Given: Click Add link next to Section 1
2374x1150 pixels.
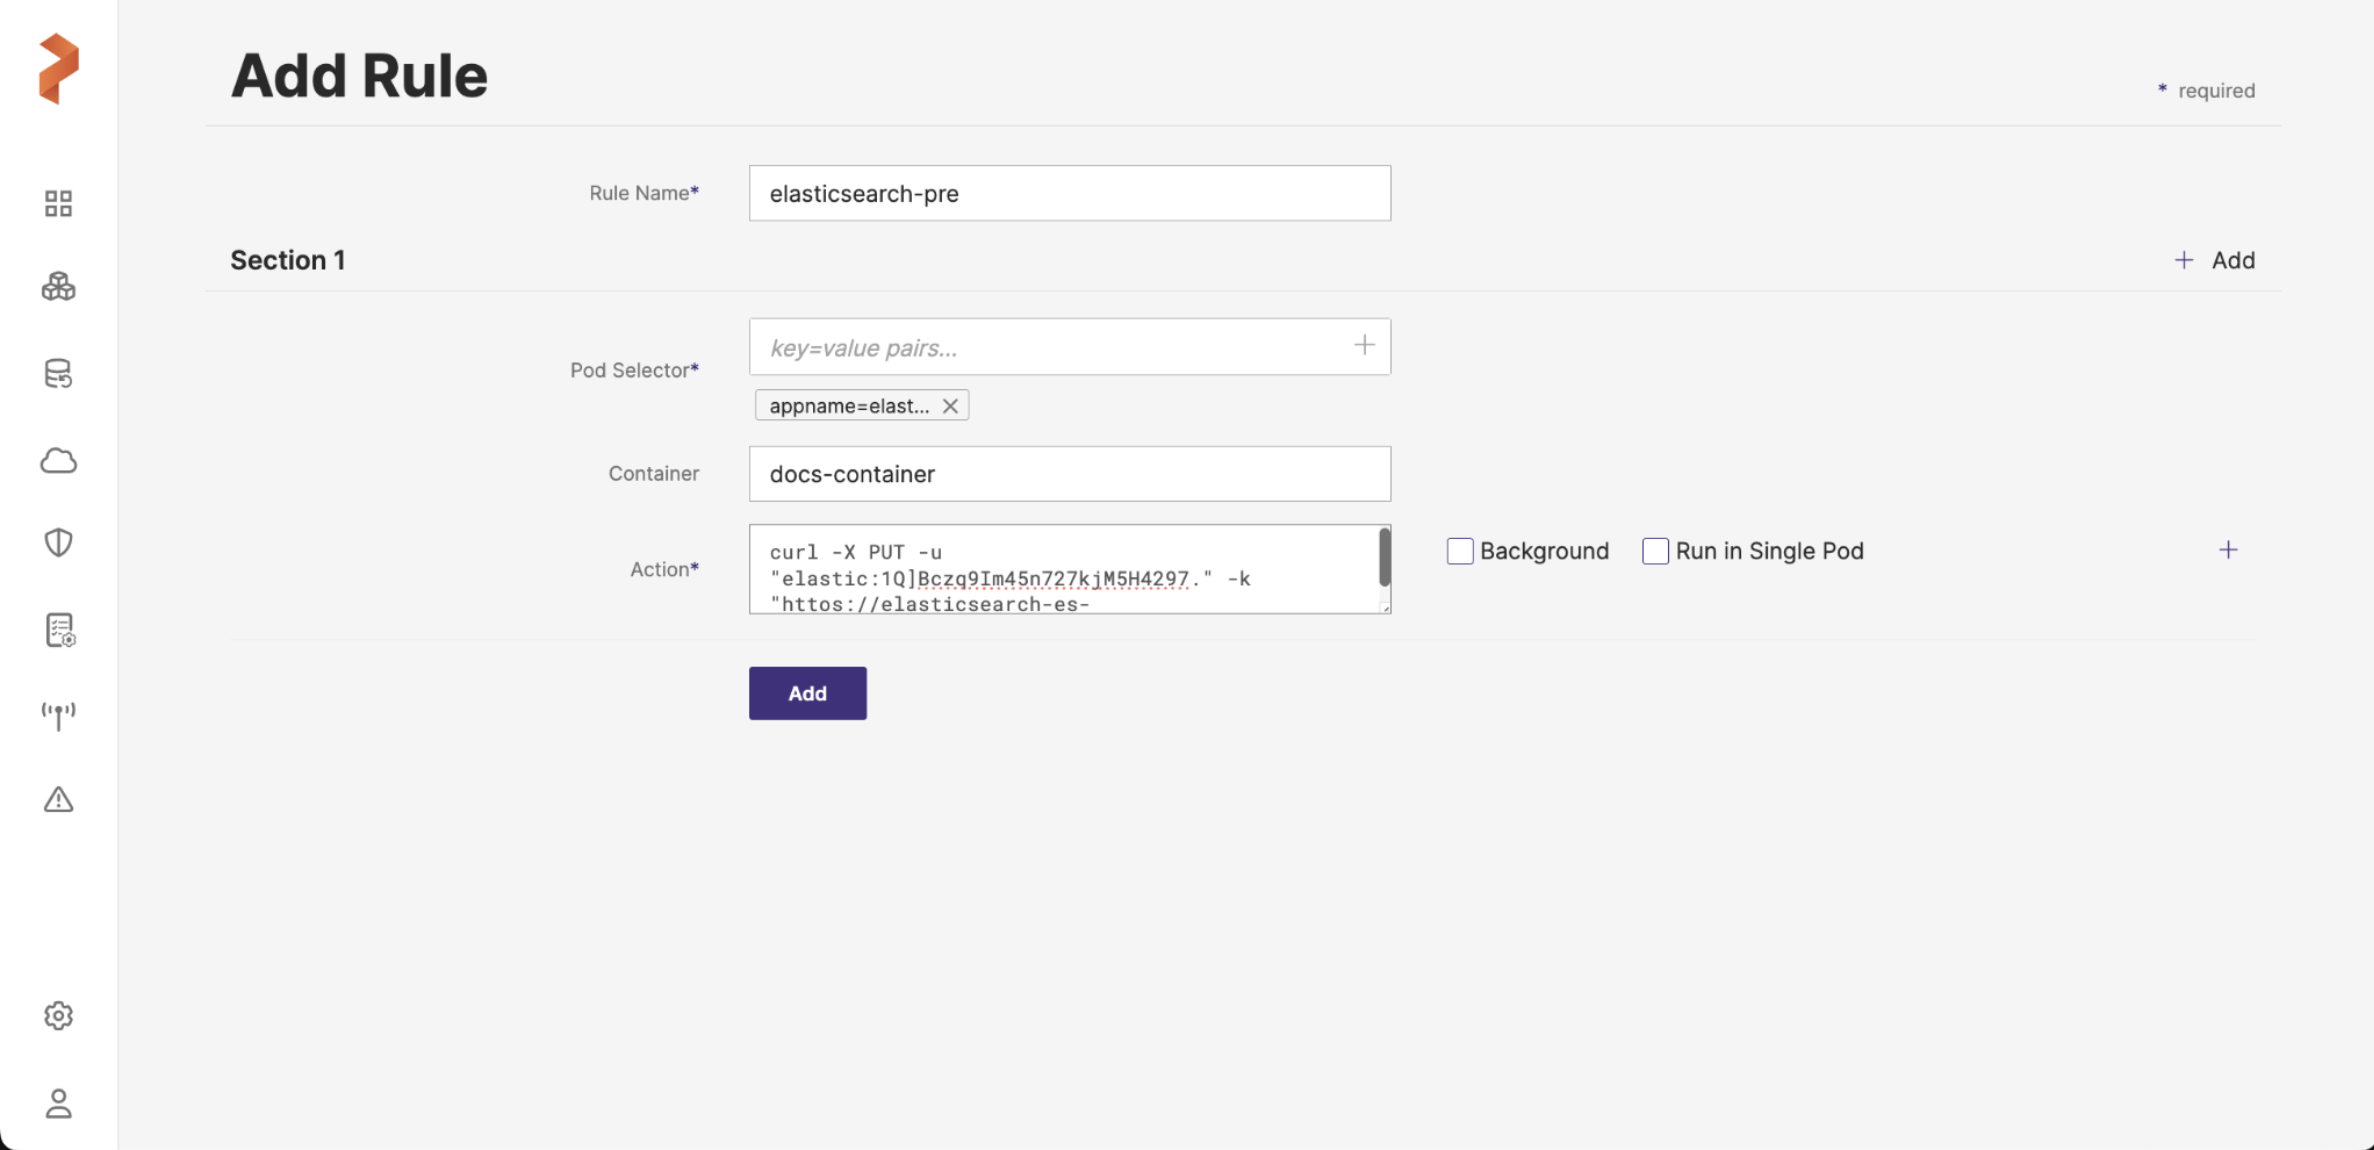Looking at the screenshot, I should 2215,261.
